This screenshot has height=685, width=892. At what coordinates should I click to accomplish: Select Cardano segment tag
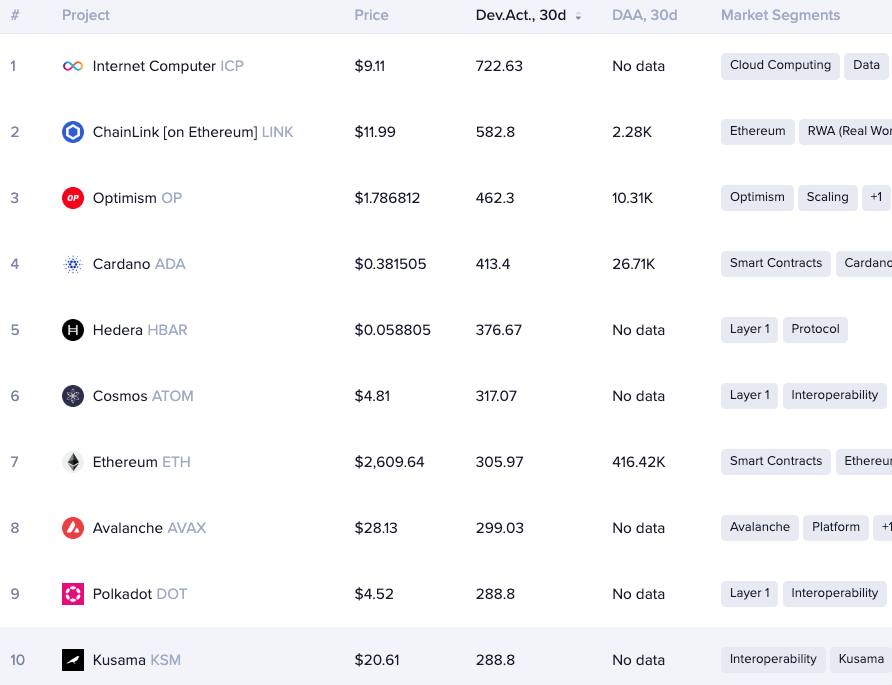pyautogui.click(x=864, y=264)
